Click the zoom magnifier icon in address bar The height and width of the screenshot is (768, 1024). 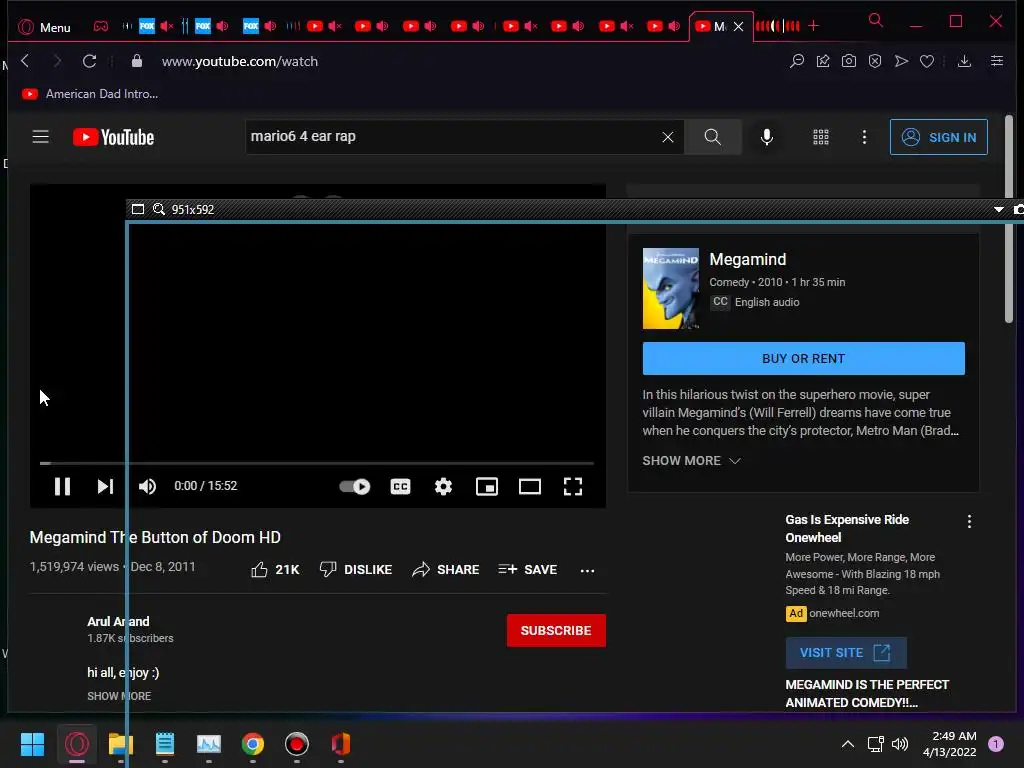[x=796, y=61]
